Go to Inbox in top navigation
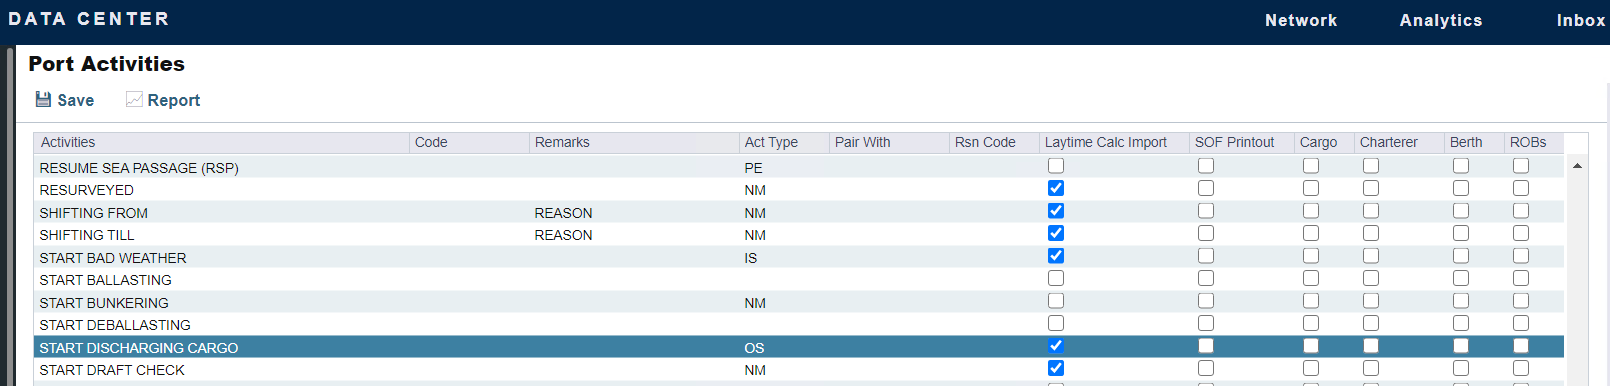1610x386 pixels. click(x=1581, y=20)
